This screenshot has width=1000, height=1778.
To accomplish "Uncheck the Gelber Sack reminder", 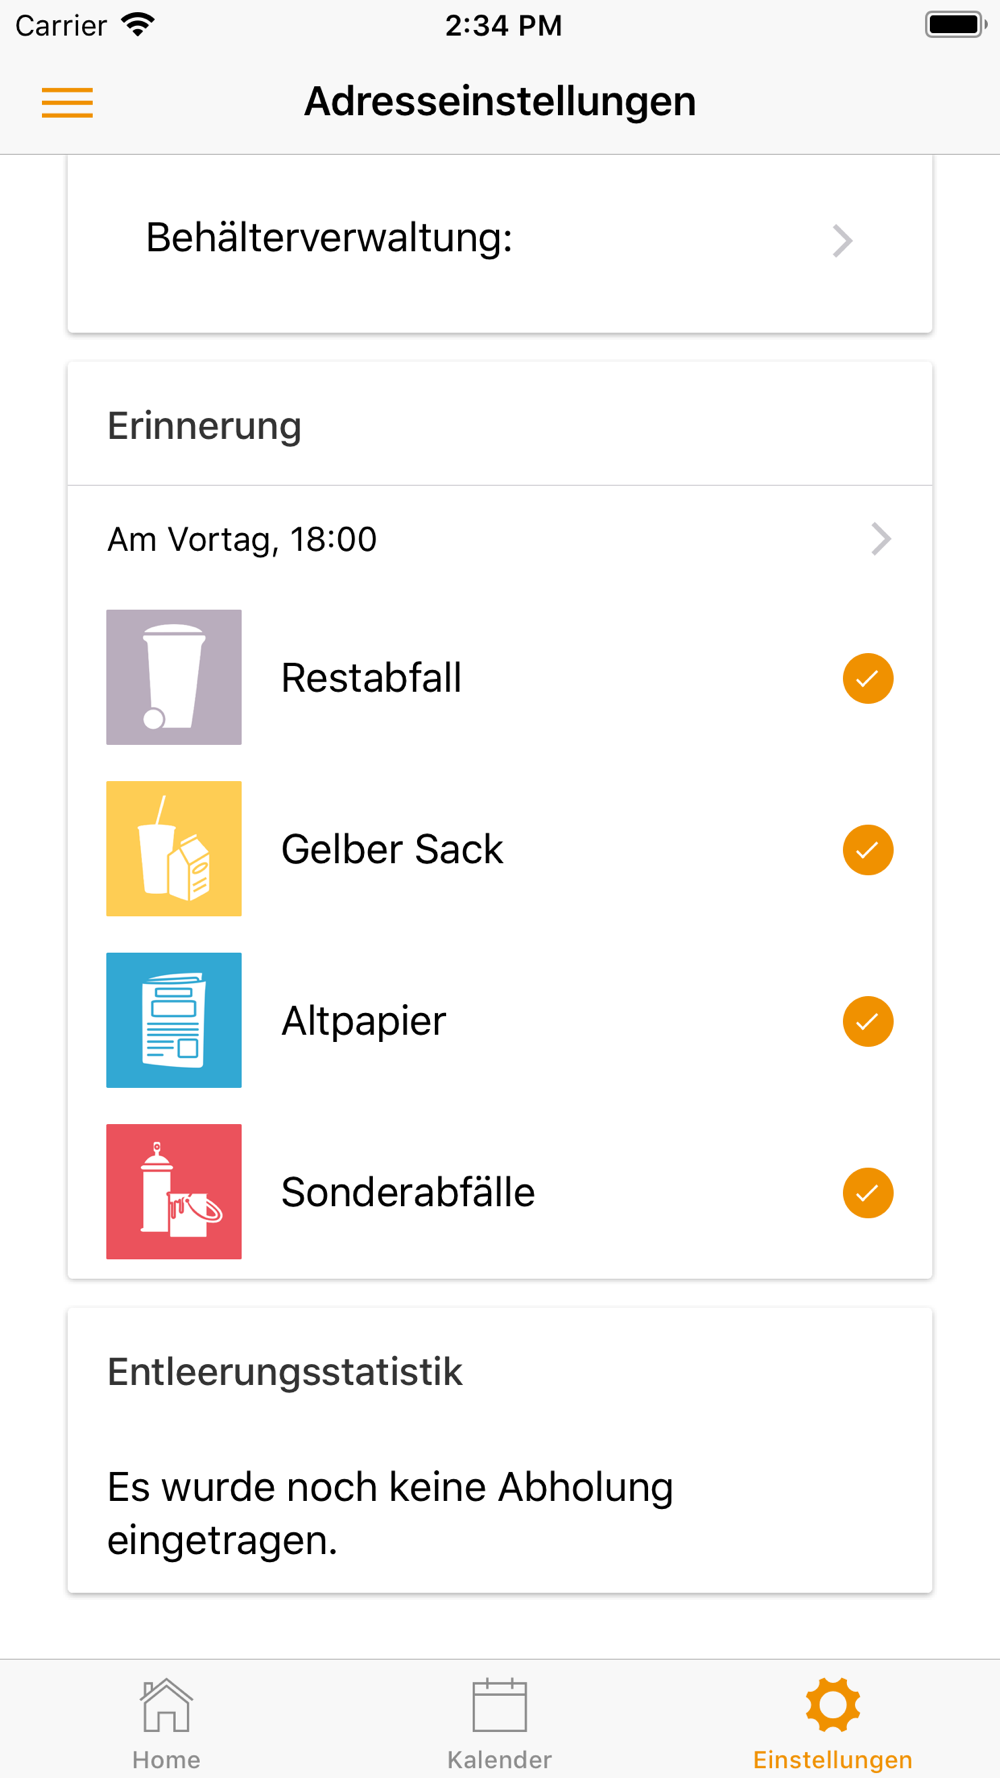I will [867, 850].
